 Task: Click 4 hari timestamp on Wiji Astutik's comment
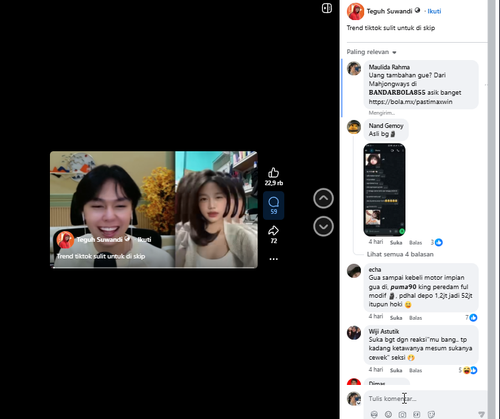coord(376,370)
